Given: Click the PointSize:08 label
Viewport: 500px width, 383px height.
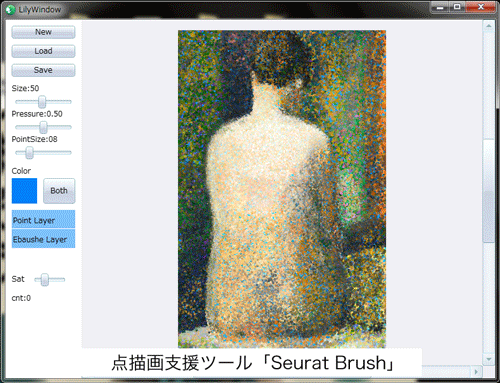Looking at the screenshot, I should pos(34,139).
